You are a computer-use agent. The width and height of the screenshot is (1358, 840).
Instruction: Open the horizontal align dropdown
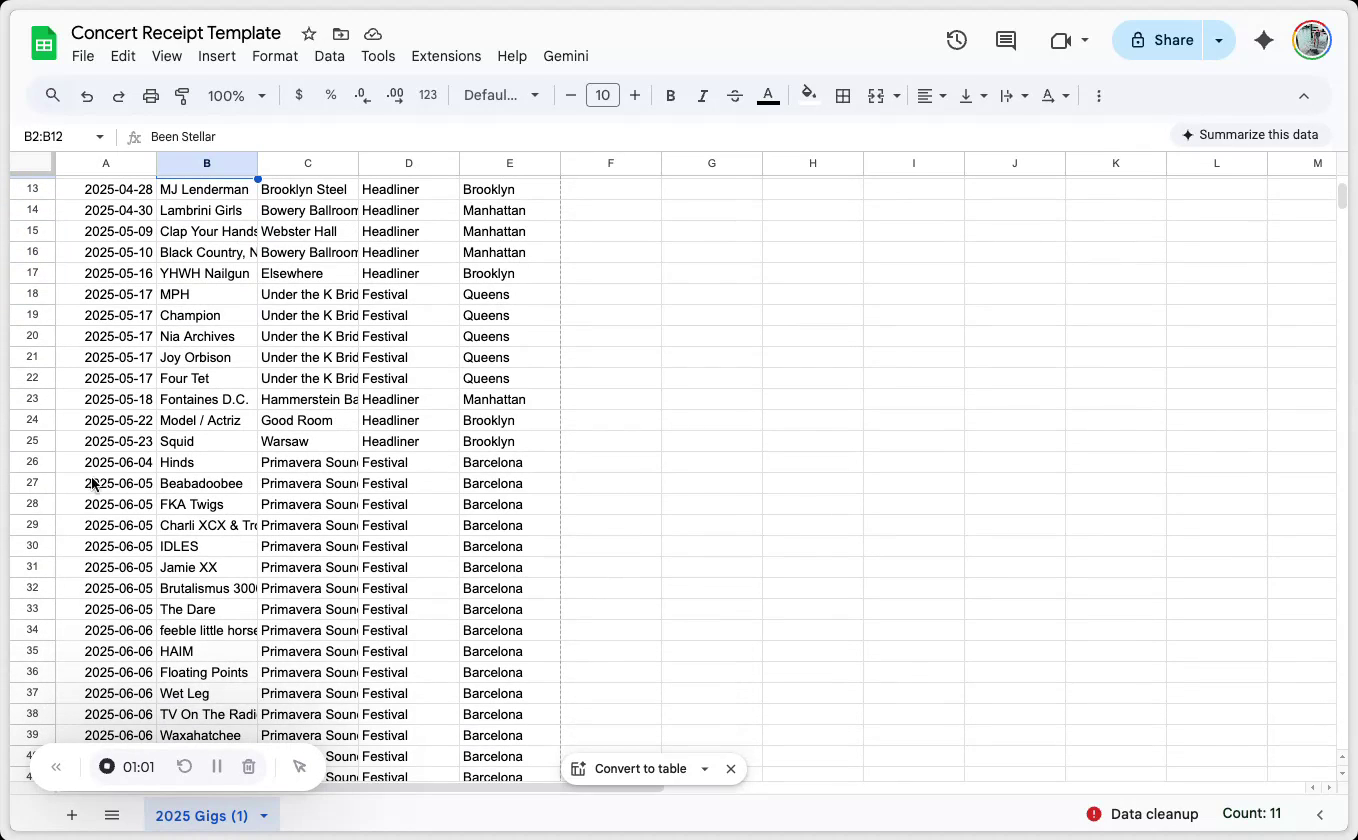tap(932, 96)
